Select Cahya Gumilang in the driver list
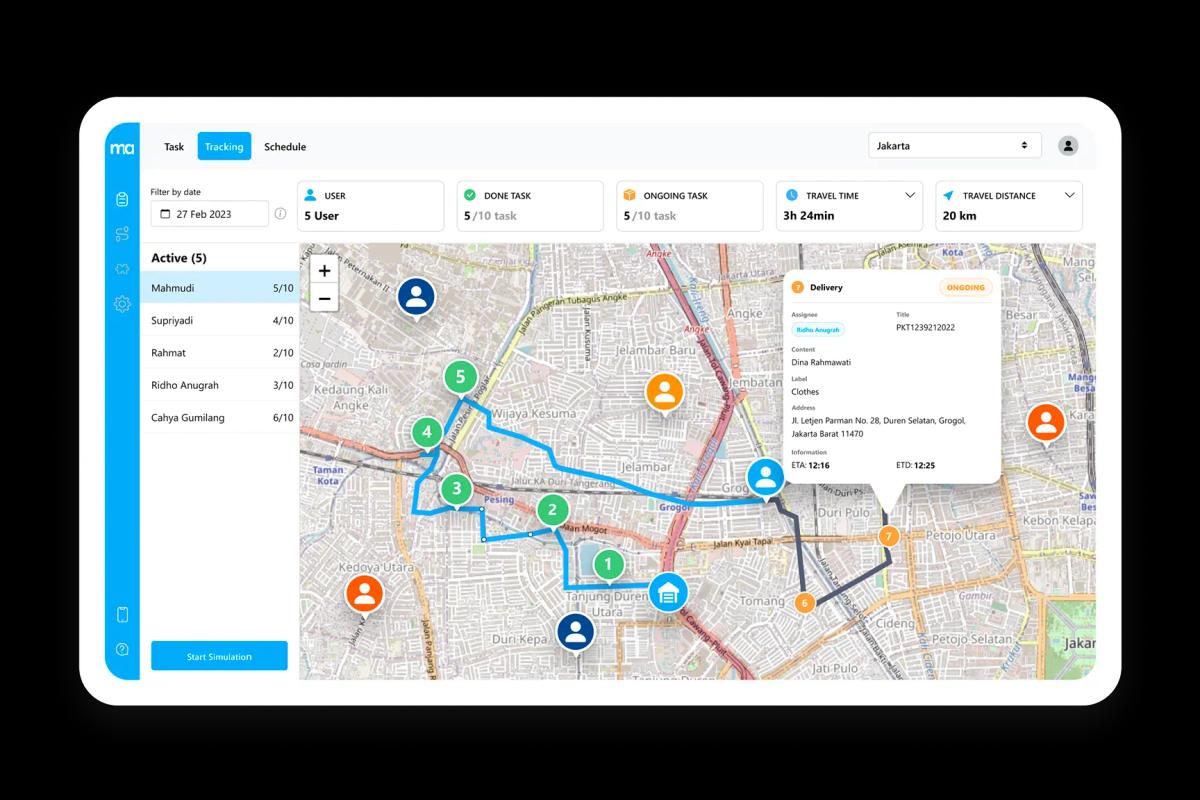 pyautogui.click(x=220, y=417)
